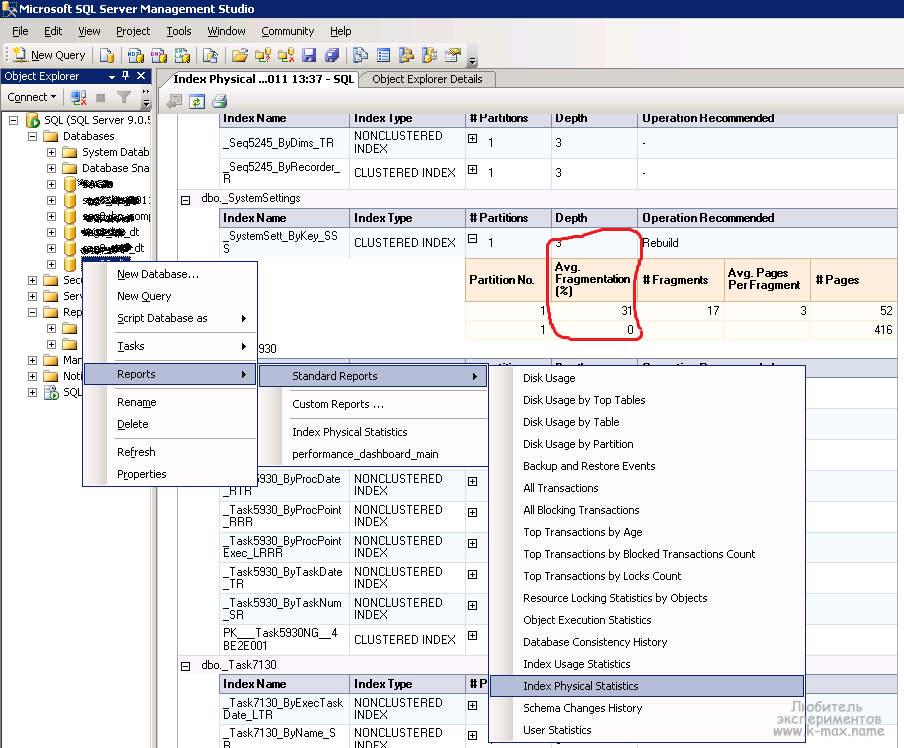
Task: Collapse the Databases folder node
Action: pyautogui.click(x=32, y=136)
